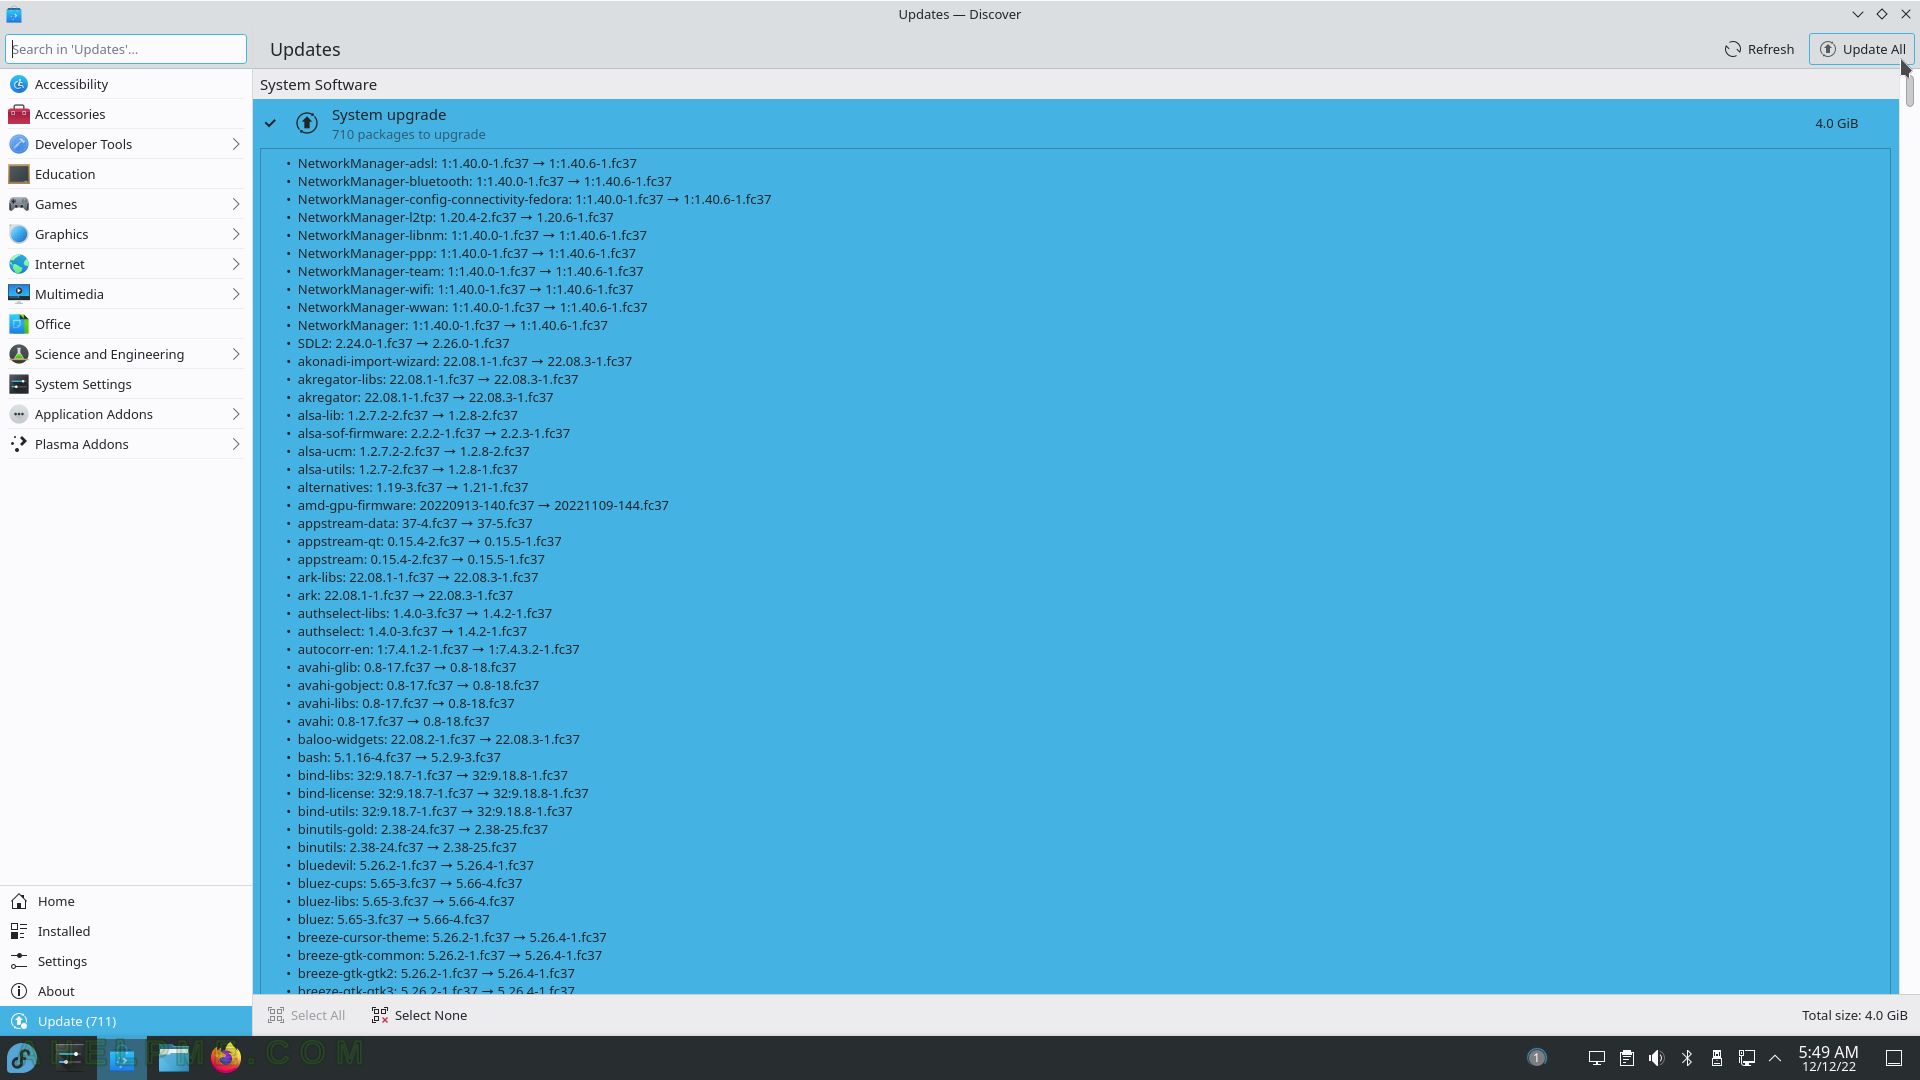Expand the Internet submenu arrow
This screenshot has height=1080, width=1920.
pos(236,264)
